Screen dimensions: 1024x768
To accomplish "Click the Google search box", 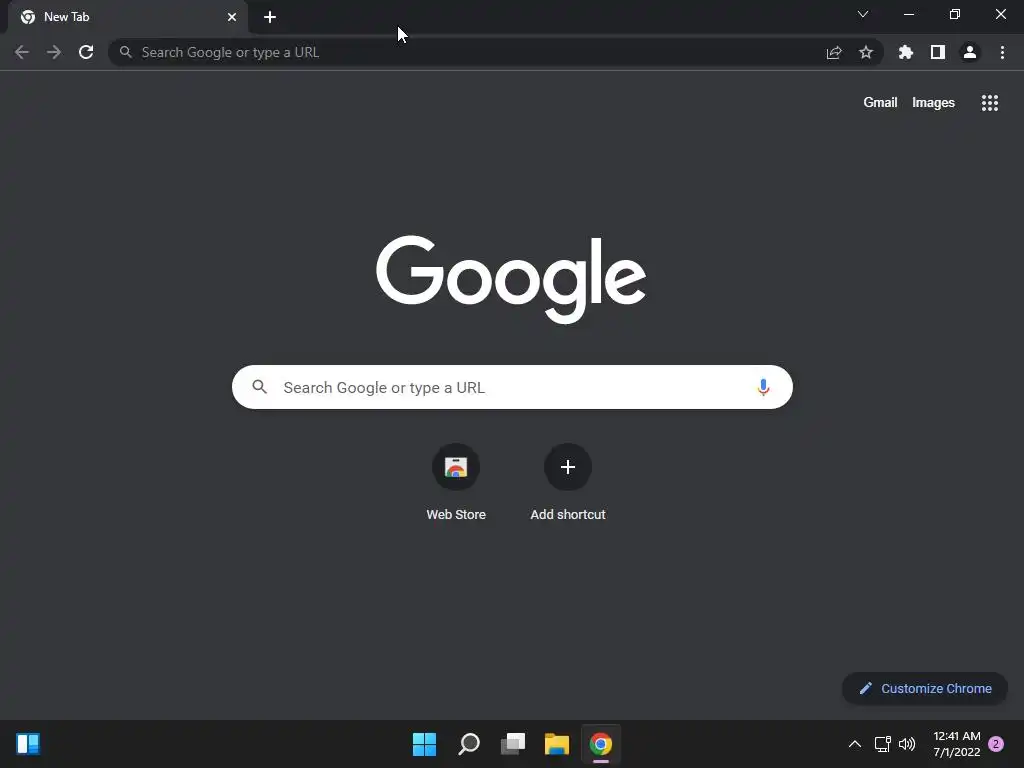I will click(512, 387).
